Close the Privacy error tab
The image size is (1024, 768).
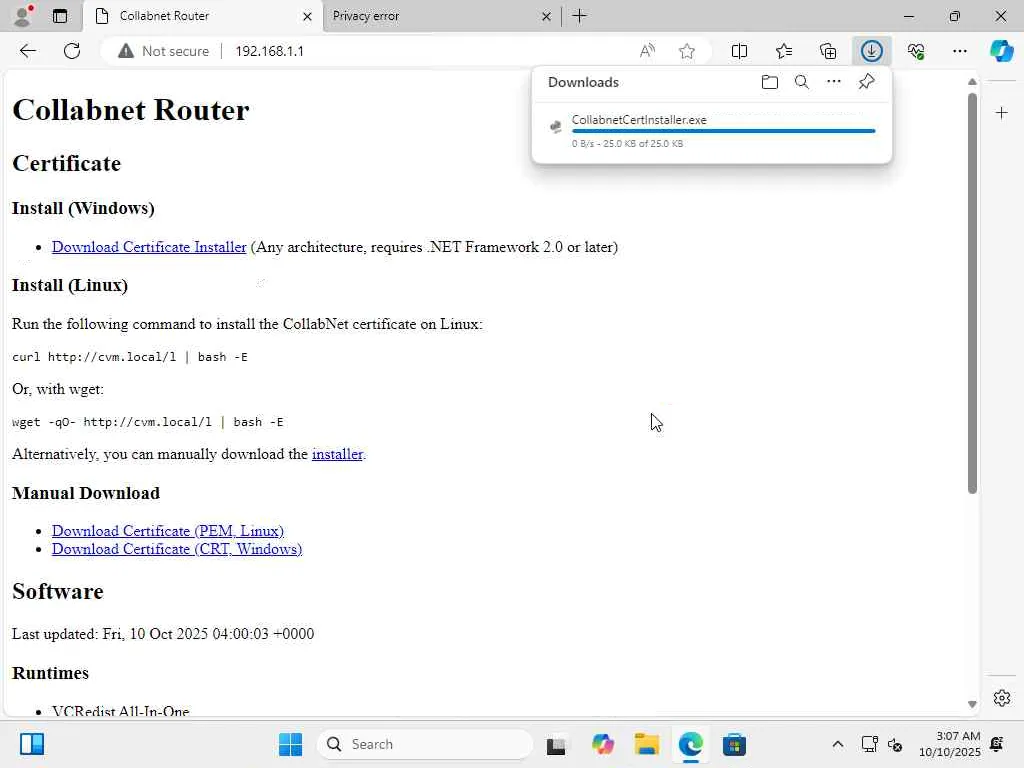click(546, 16)
